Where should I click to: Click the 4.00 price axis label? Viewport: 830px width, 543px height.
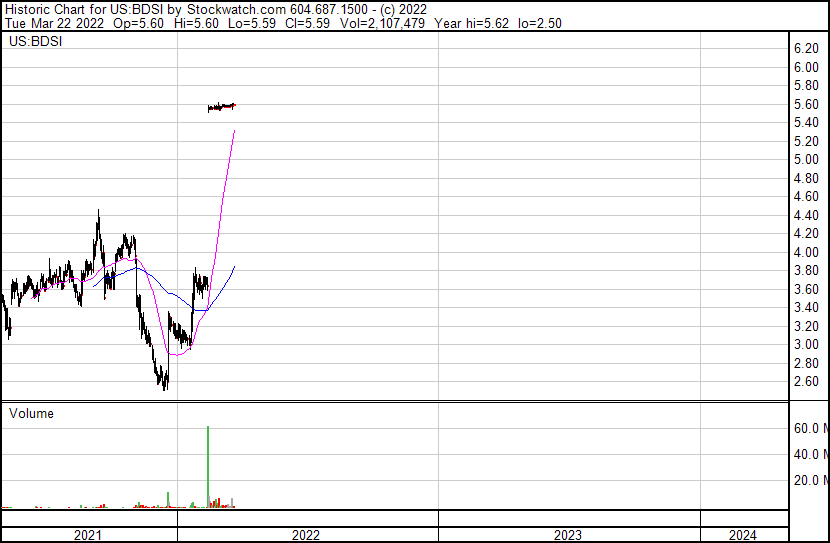[x=806, y=252]
